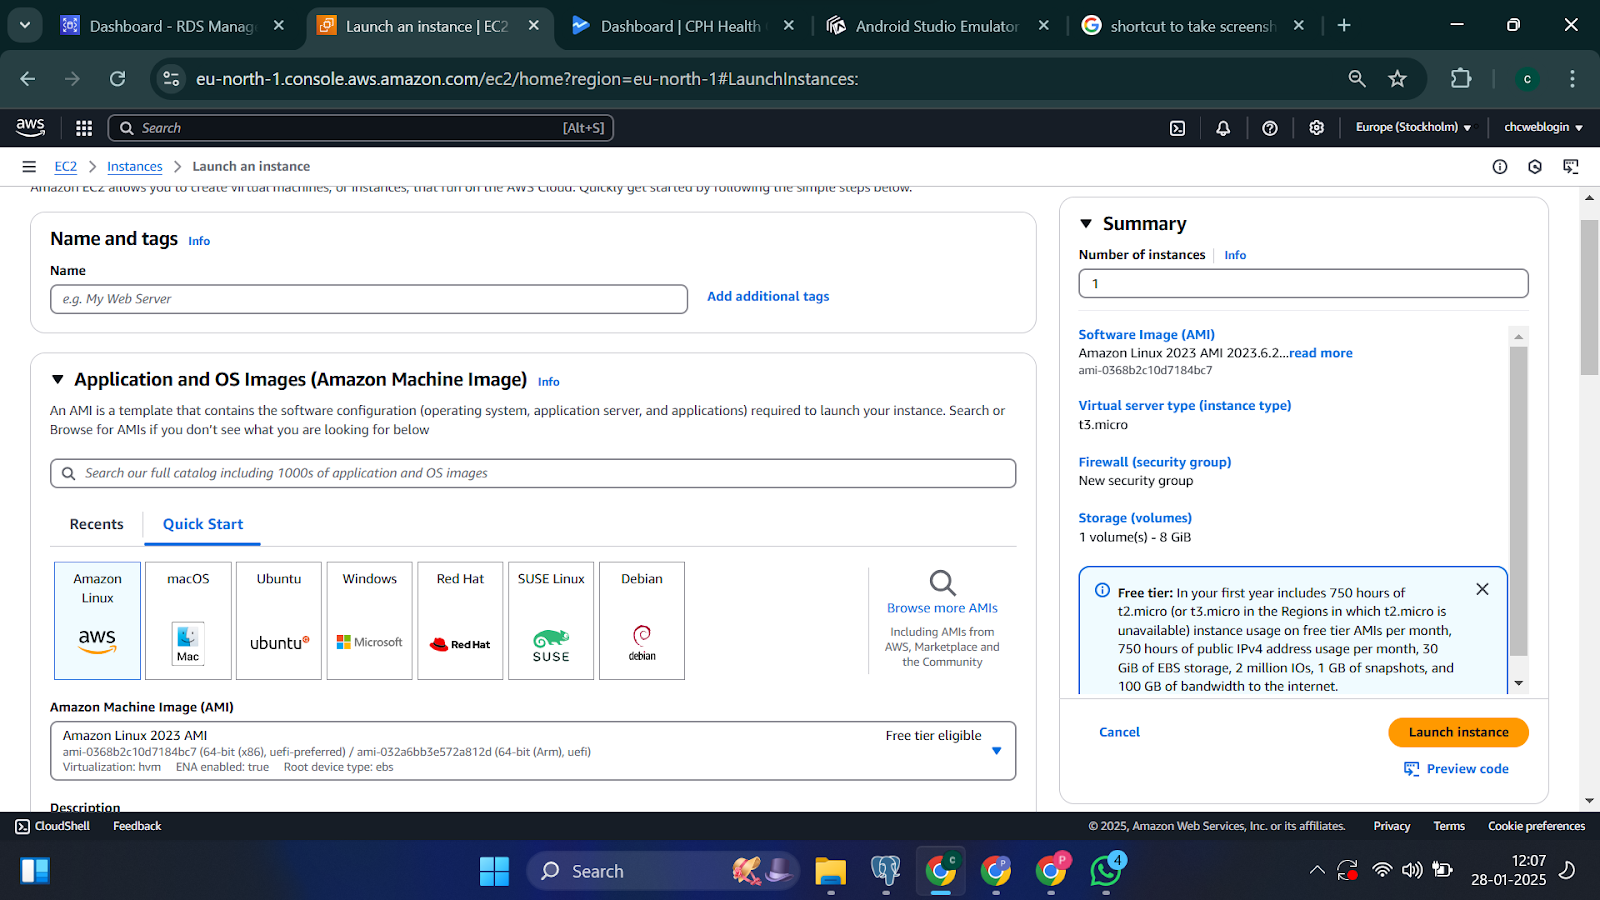Open File Explorer from the taskbar
This screenshot has height=900, width=1600.
(830, 871)
